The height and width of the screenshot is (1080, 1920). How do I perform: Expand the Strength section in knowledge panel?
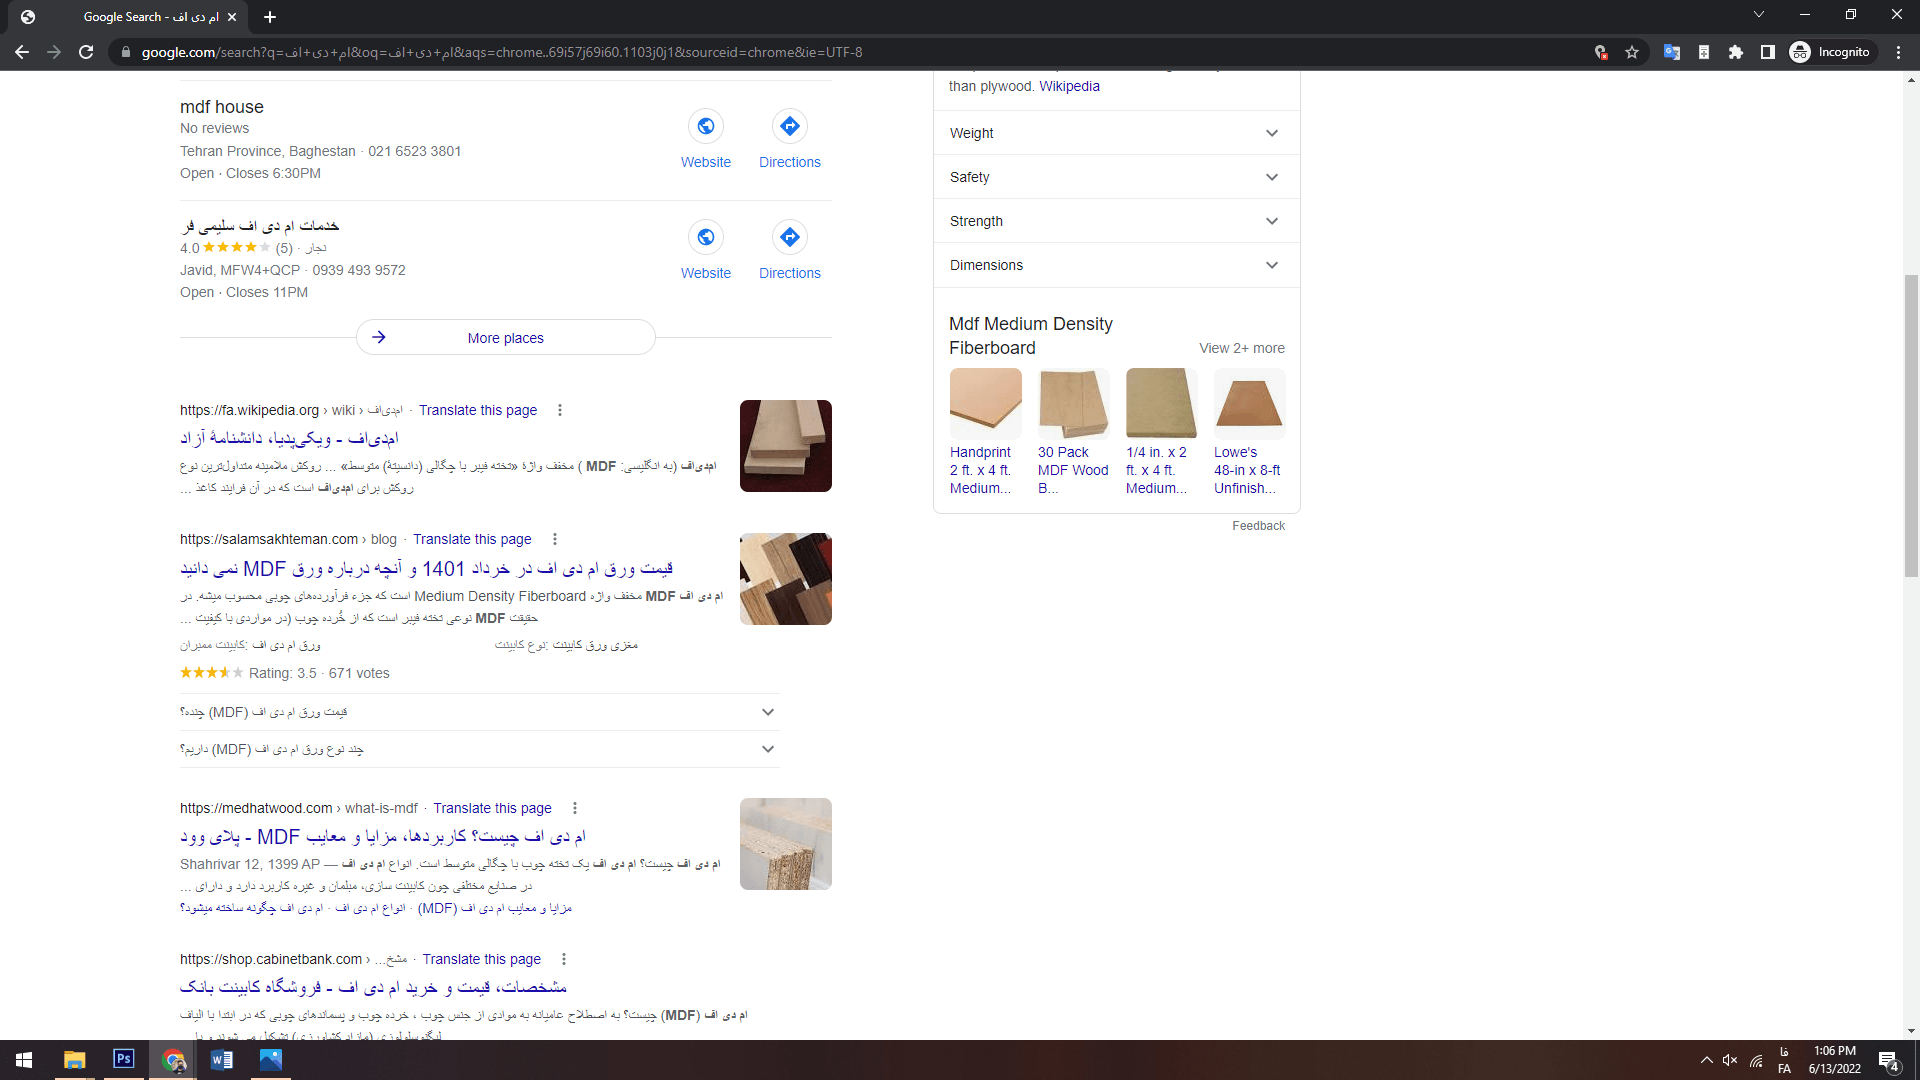tap(1117, 221)
